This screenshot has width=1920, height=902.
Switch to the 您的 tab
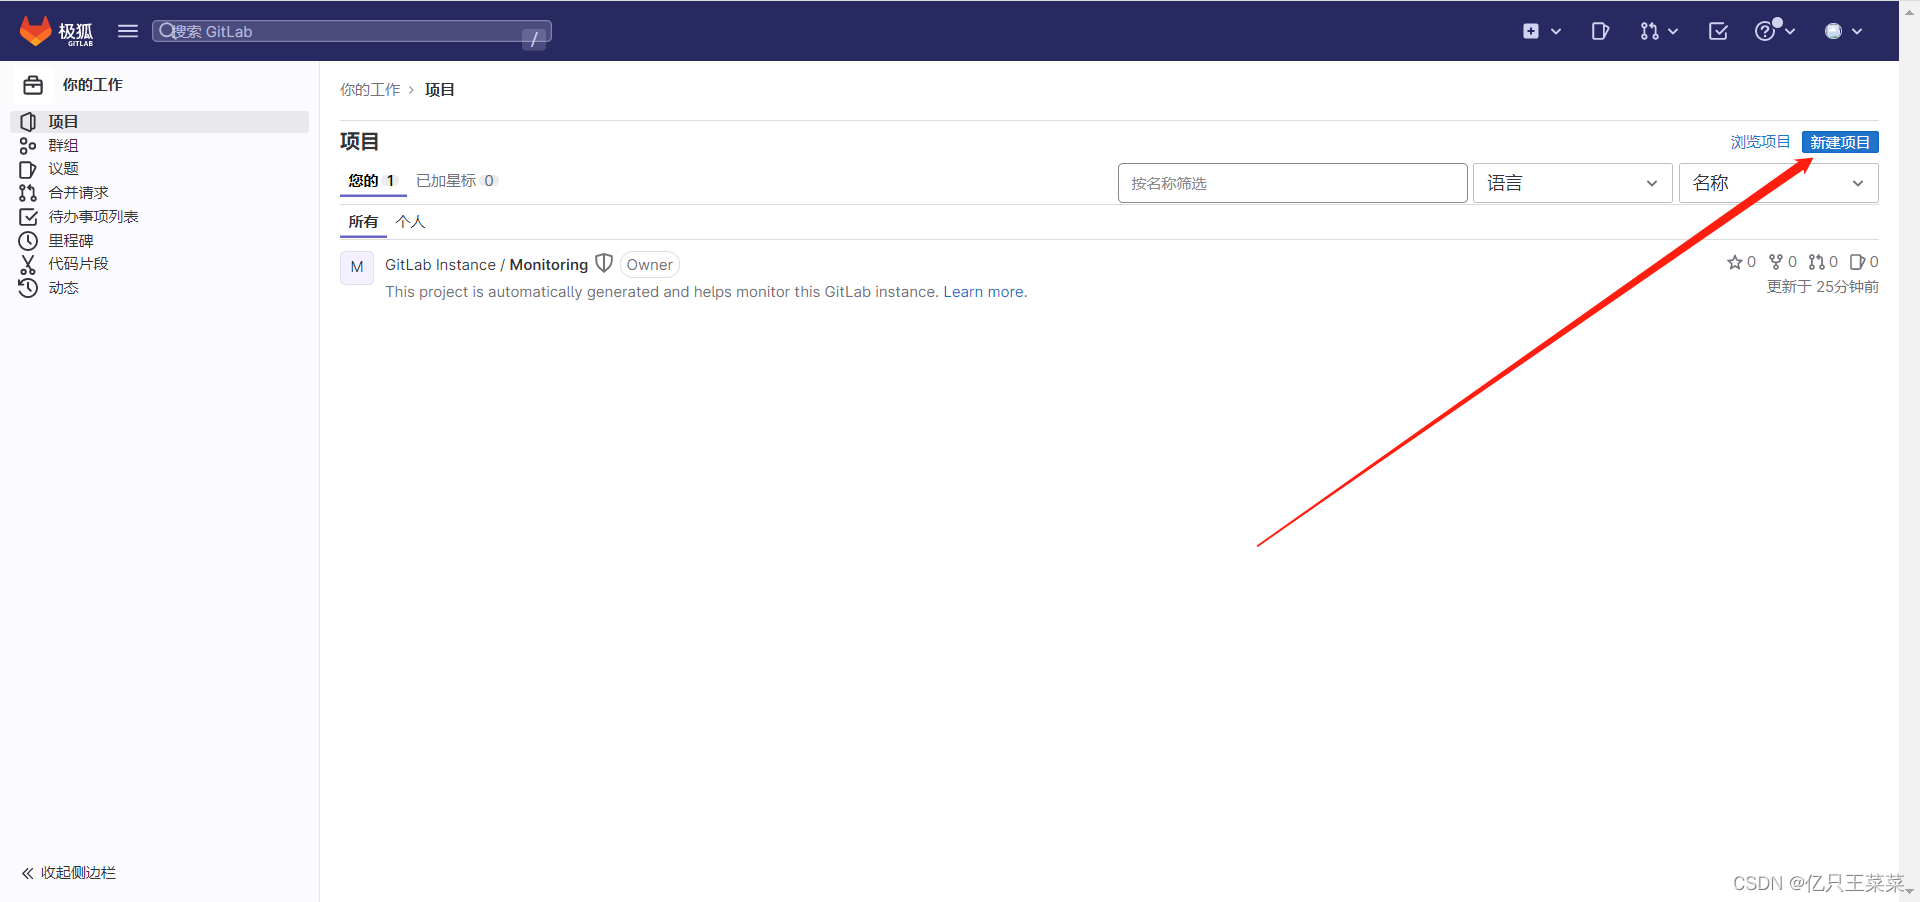pos(372,181)
